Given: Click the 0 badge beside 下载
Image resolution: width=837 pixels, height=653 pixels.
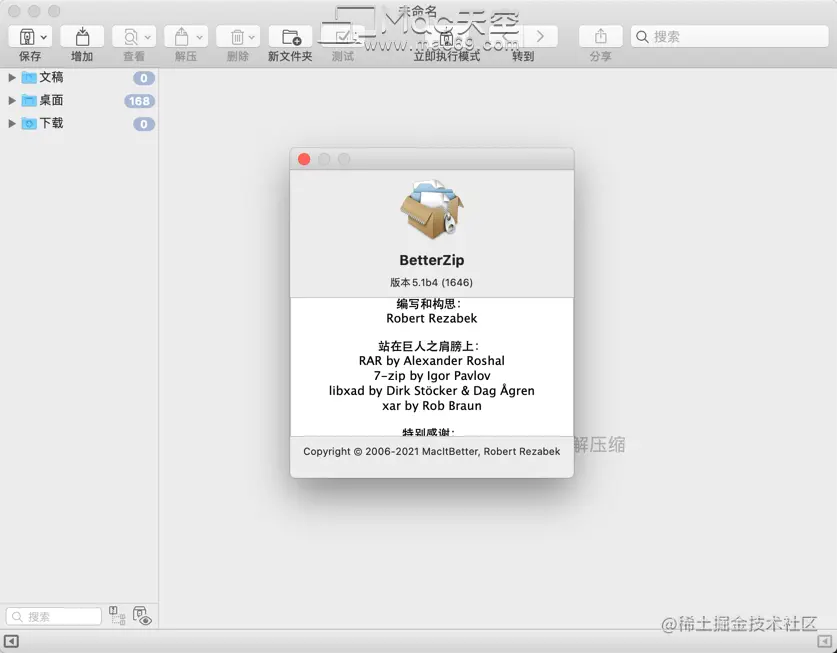Looking at the screenshot, I should pos(144,124).
